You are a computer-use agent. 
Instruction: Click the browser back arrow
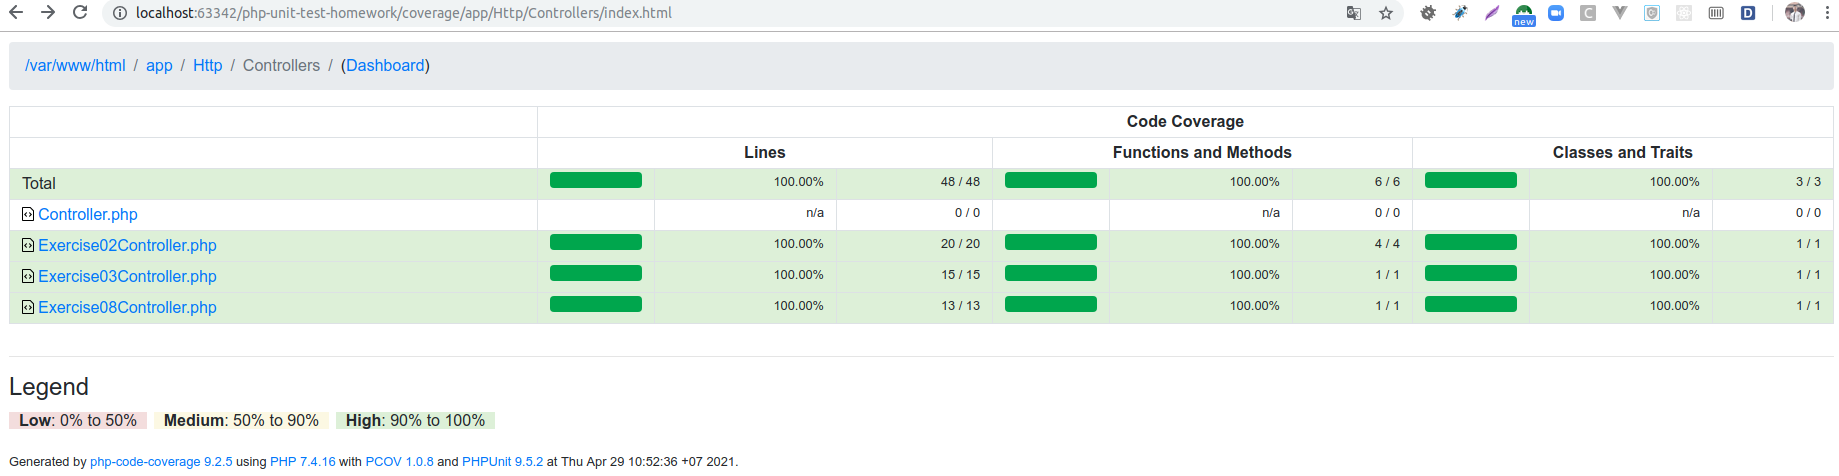[x=16, y=13]
